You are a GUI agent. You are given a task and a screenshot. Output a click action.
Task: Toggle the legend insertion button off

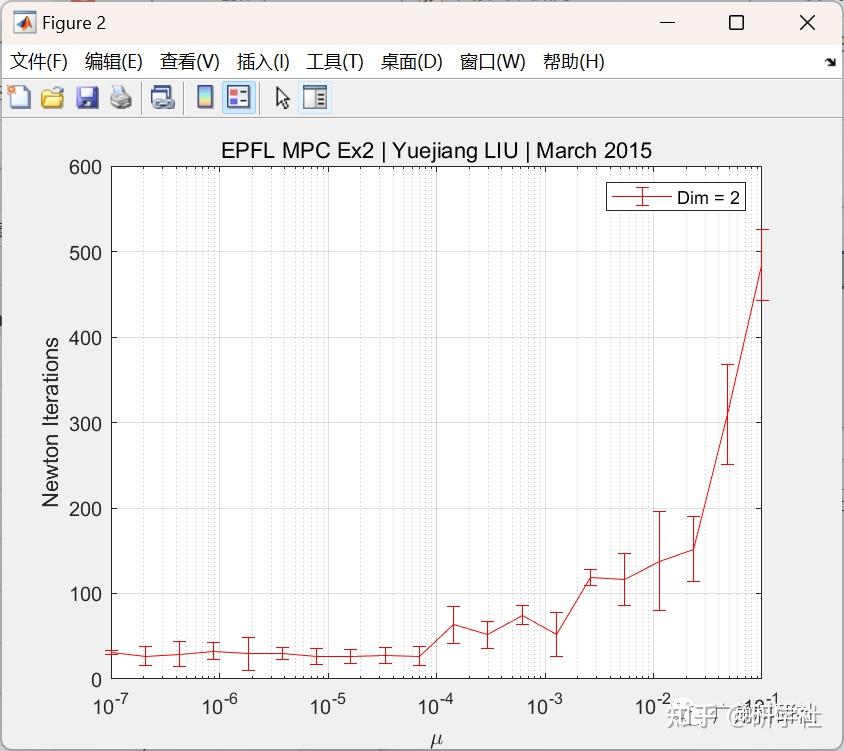pos(237,97)
